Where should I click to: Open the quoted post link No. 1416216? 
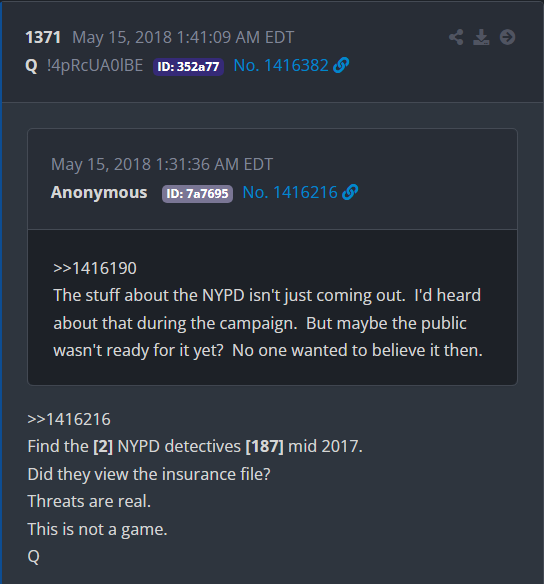(x=290, y=193)
